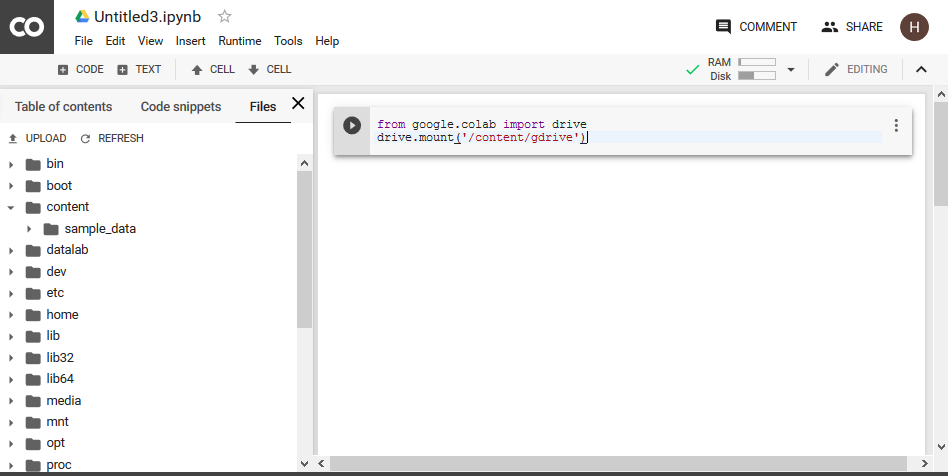Click the SHARE button
Image resolution: width=948 pixels, height=476 pixels.
852,27
